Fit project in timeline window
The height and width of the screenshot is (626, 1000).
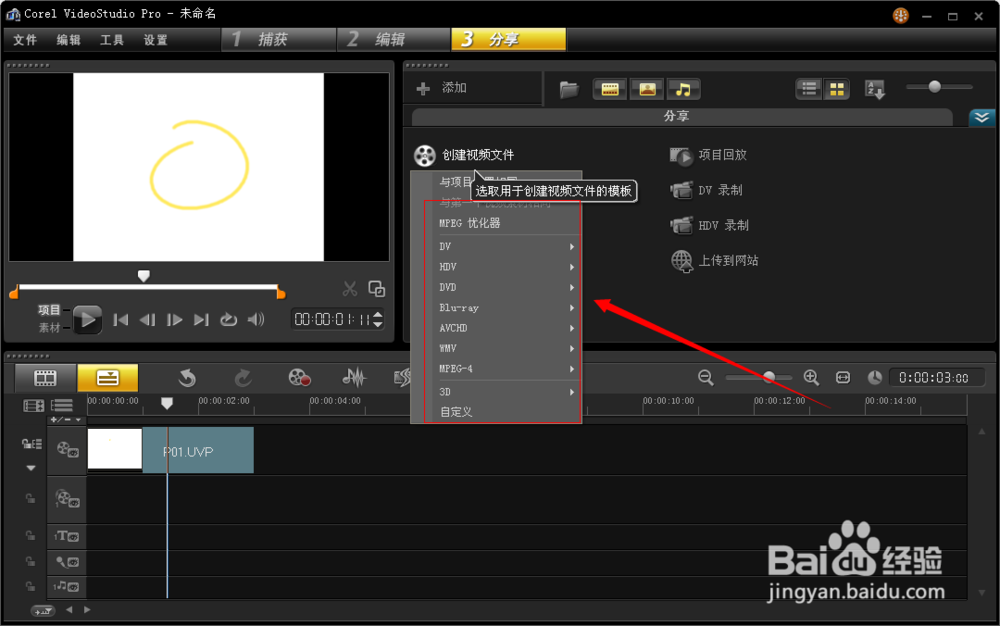pos(843,378)
